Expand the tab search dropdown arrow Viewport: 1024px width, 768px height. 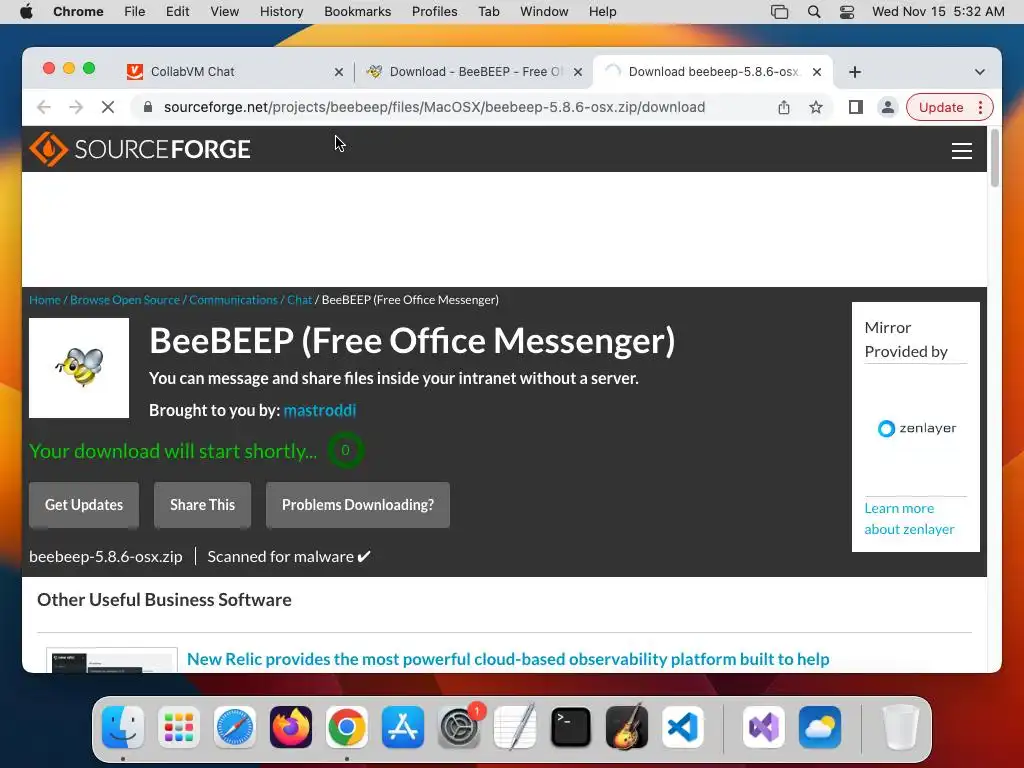(x=980, y=72)
